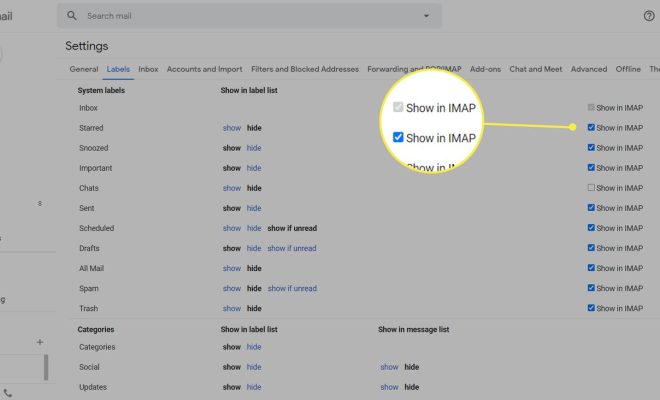The image size is (660, 400).
Task: Enable Show in IMAP for Chats
Action: click(x=591, y=187)
